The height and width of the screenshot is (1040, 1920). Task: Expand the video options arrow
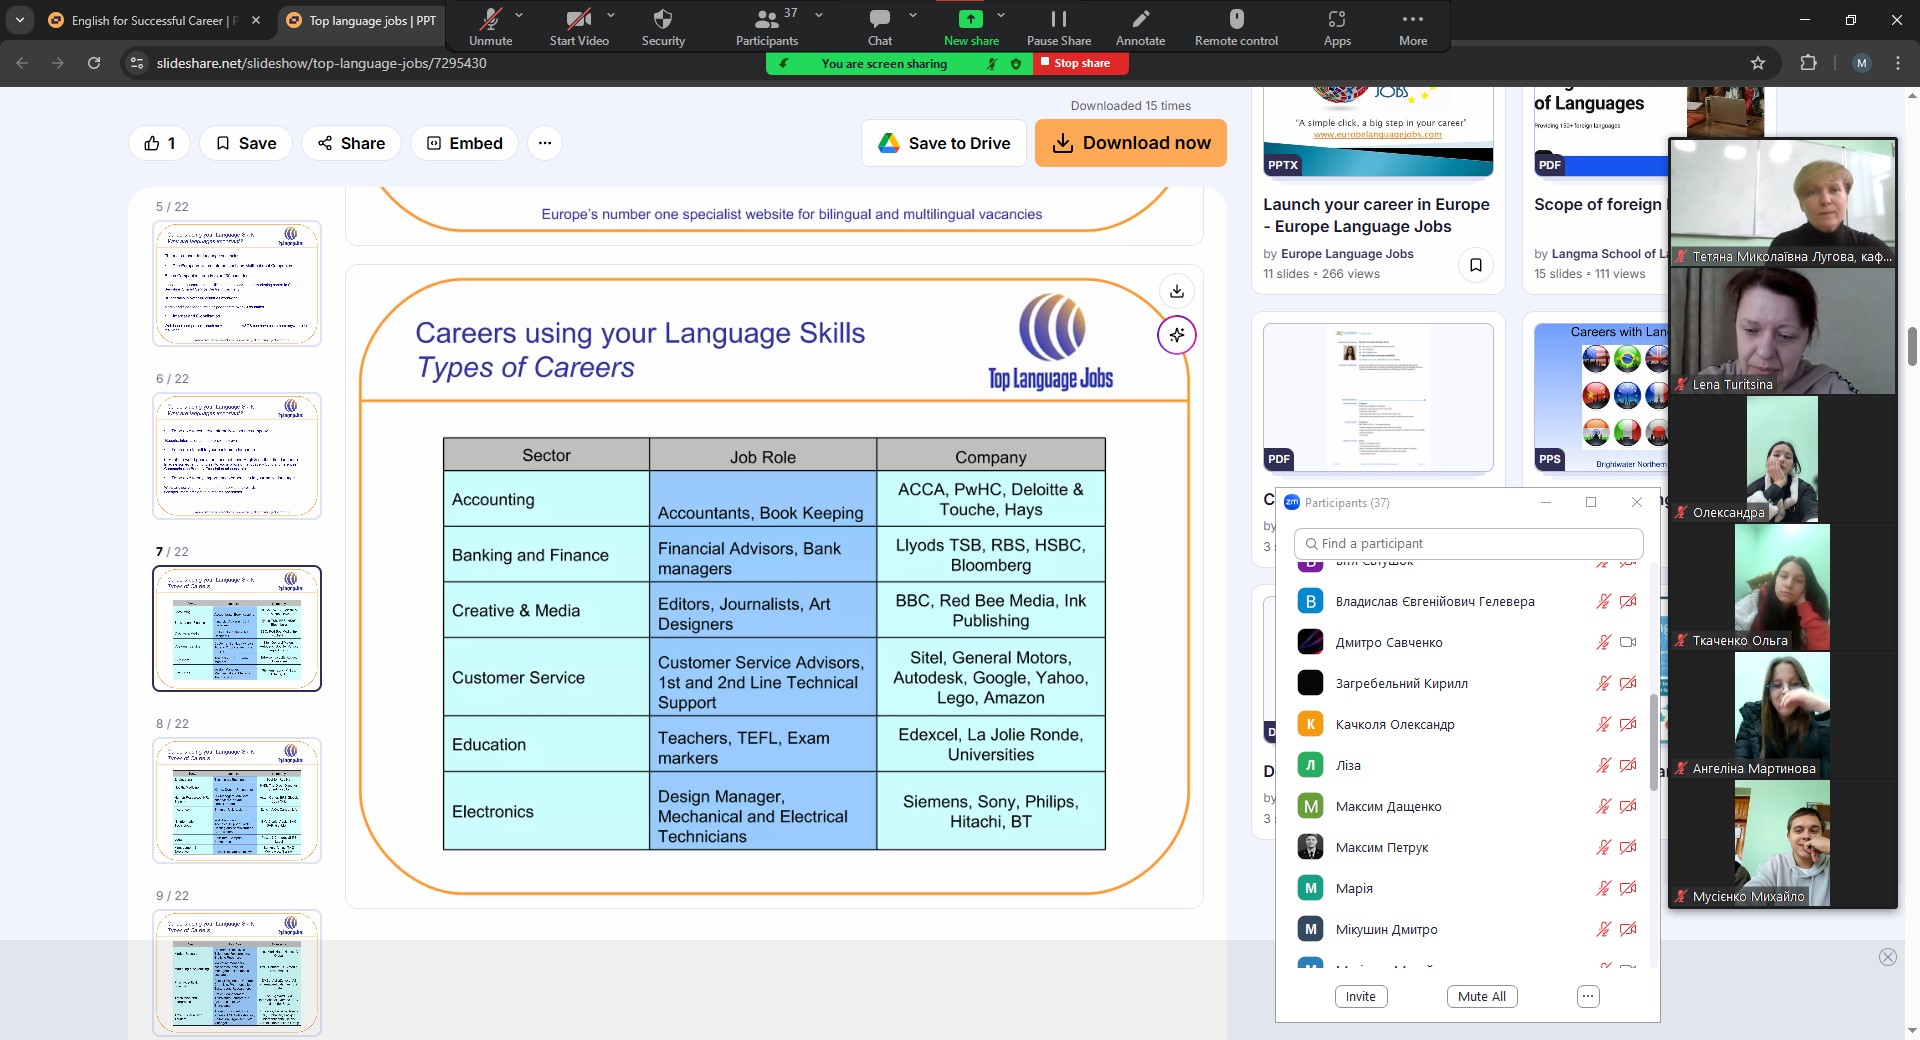click(x=611, y=15)
